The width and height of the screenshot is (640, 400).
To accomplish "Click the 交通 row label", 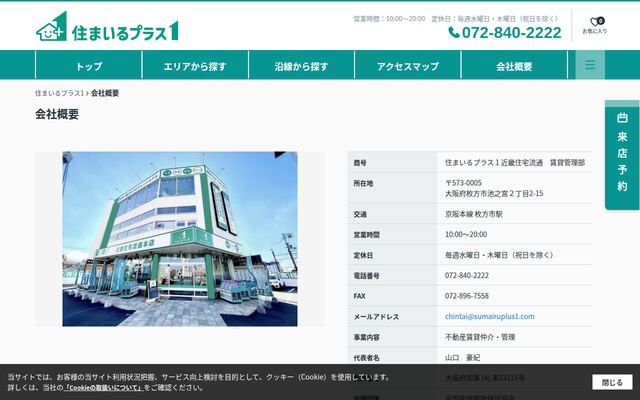I will coord(360,214).
